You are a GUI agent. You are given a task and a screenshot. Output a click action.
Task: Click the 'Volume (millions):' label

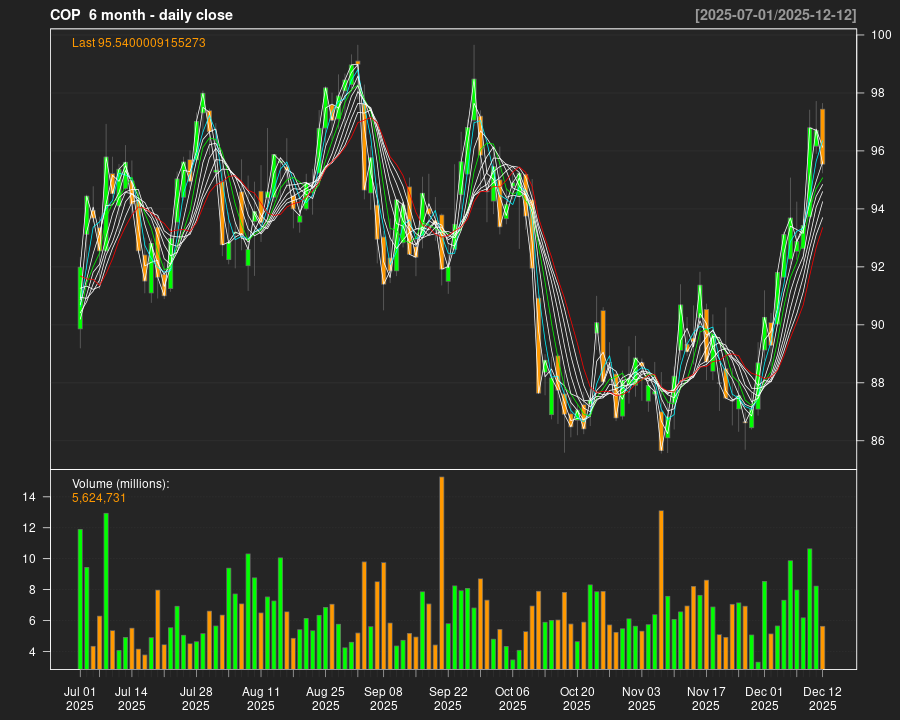point(121,484)
